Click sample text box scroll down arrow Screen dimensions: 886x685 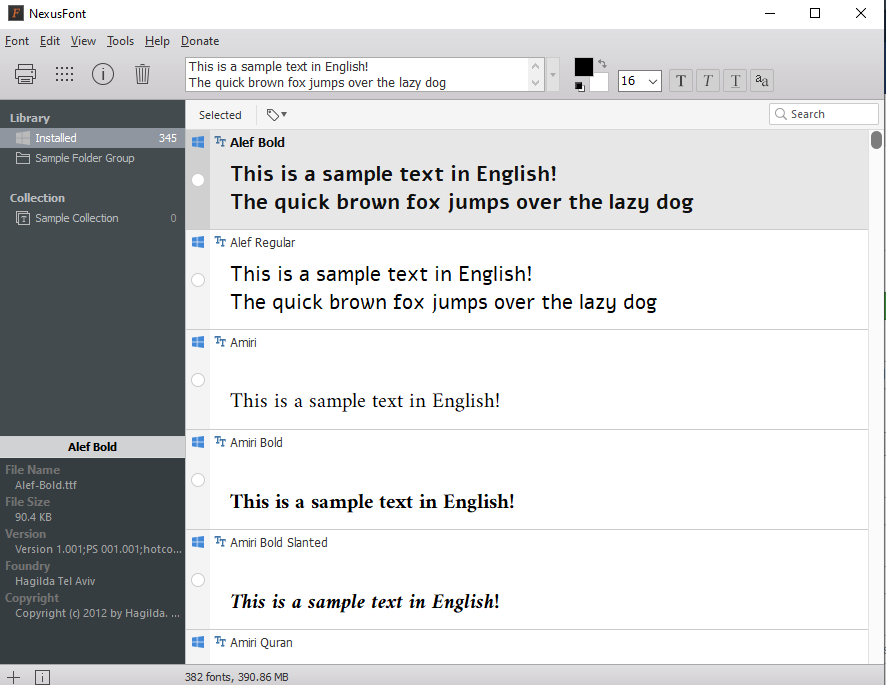click(536, 83)
